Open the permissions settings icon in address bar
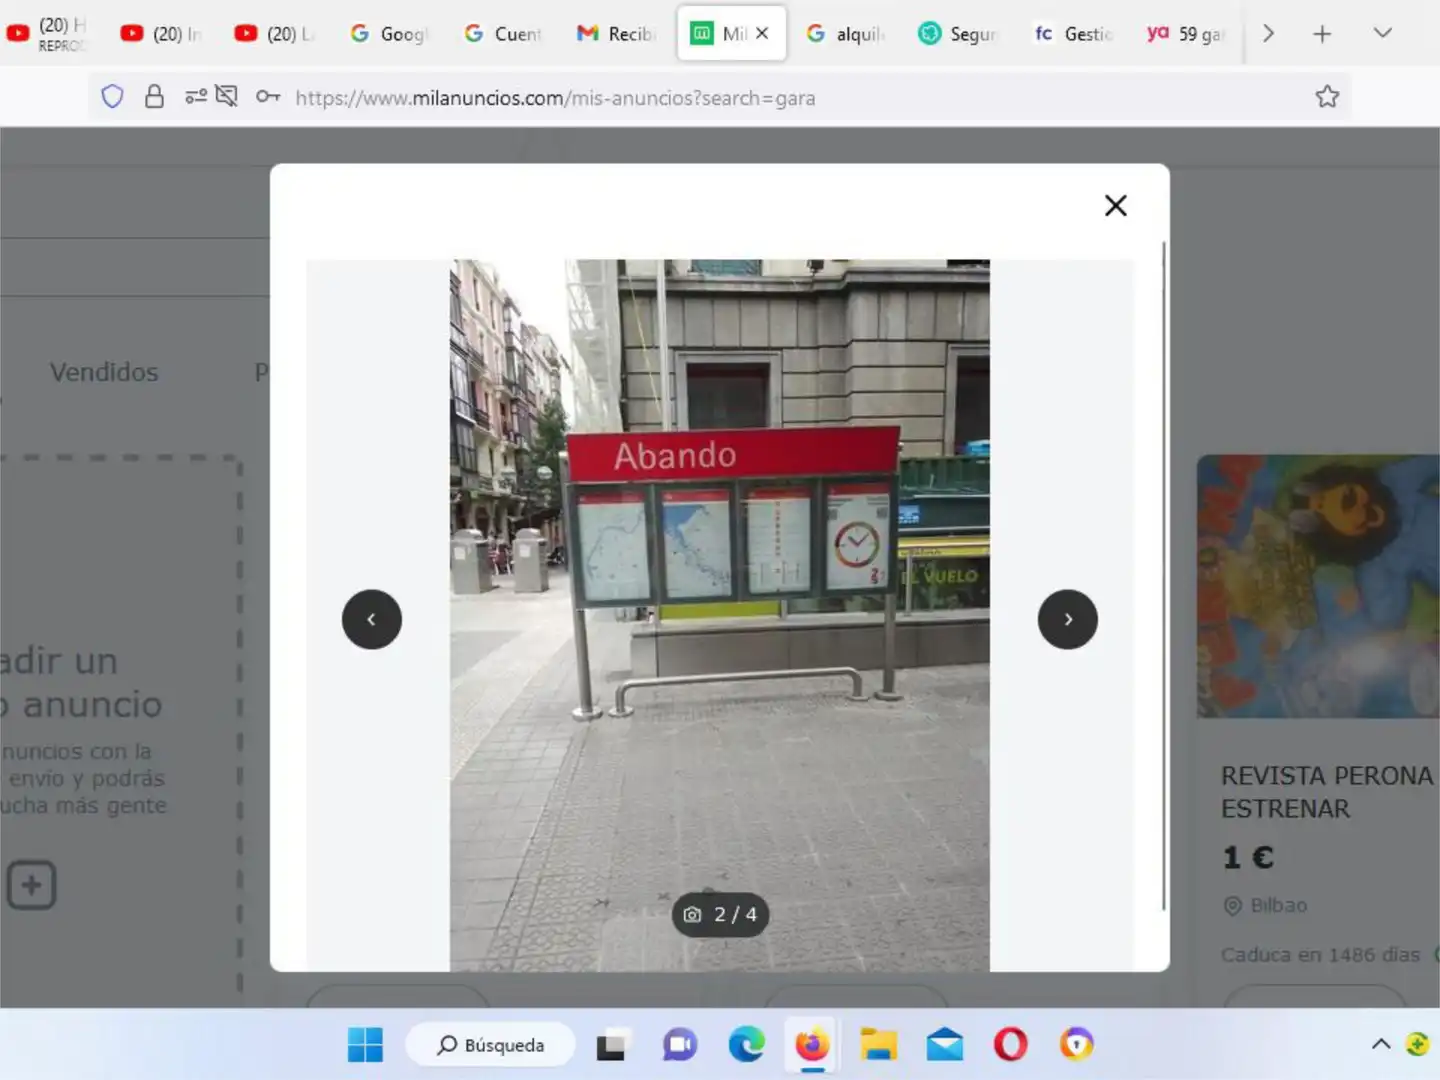Screen dimensions: 1440x1080 coord(196,97)
